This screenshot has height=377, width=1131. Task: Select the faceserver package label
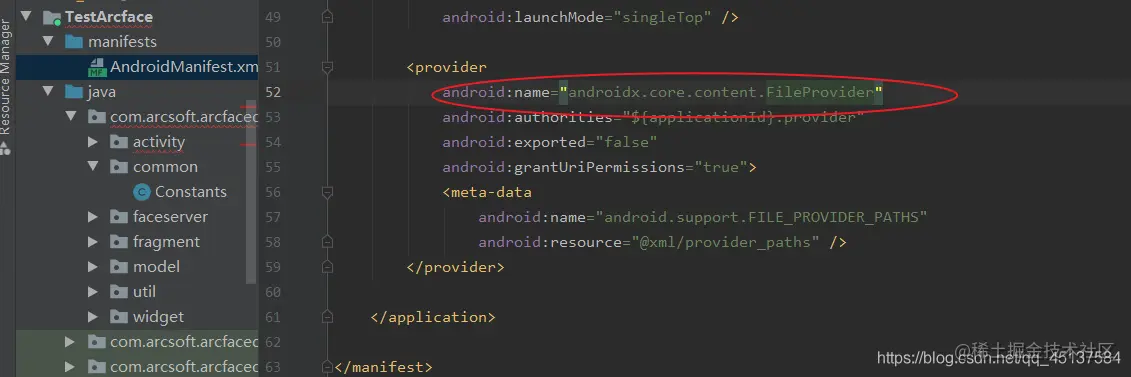170,216
